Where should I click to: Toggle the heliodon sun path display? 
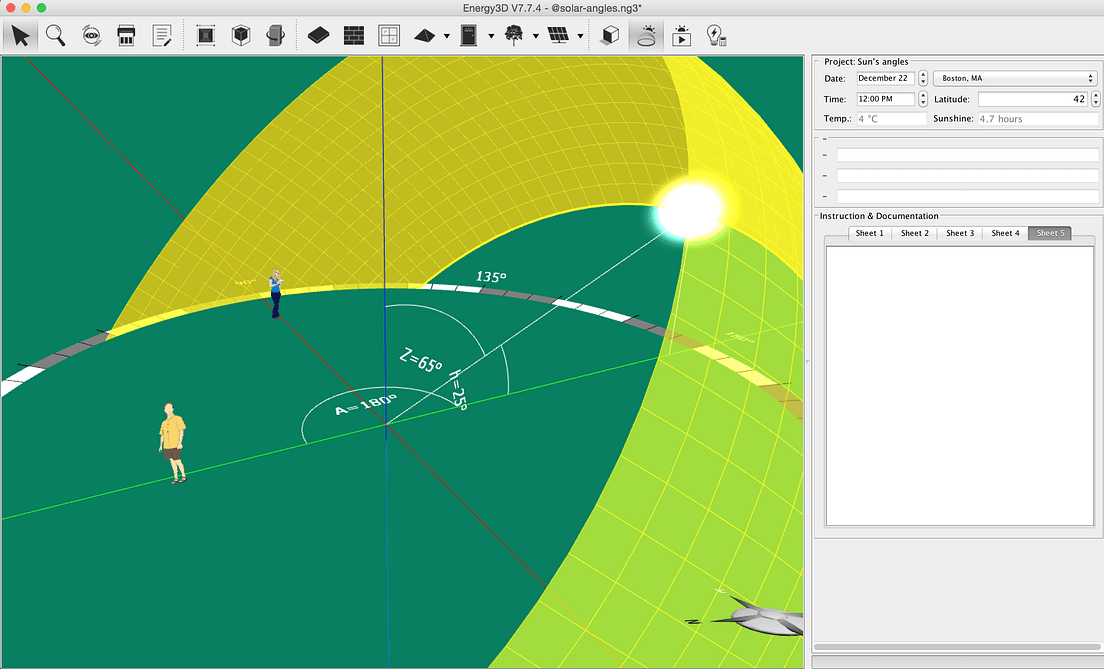646,36
